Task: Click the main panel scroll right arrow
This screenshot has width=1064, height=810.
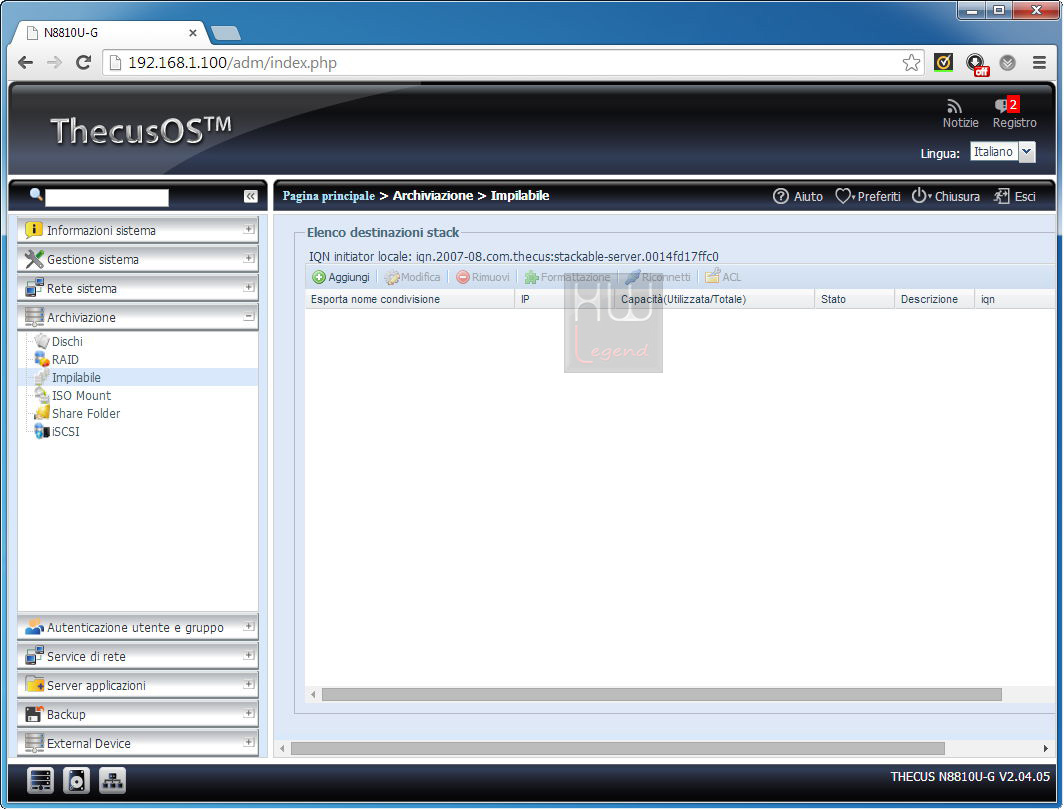Action: click(x=1046, y=748)
